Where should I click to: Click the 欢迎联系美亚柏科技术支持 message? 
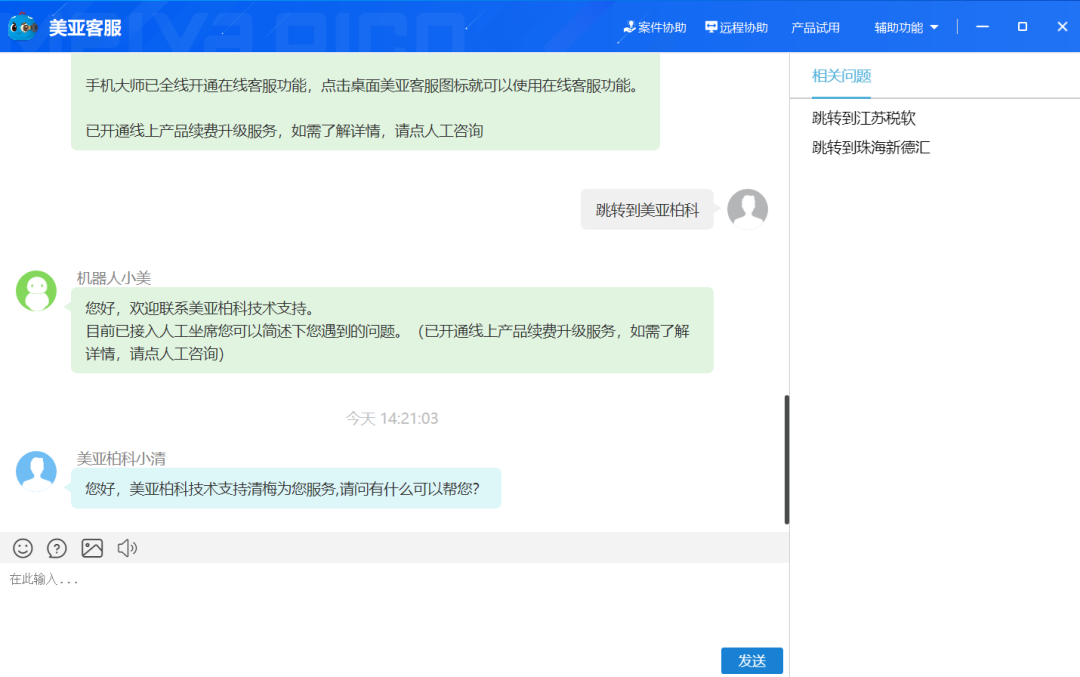pyautogui.click(x=392, y=331)
